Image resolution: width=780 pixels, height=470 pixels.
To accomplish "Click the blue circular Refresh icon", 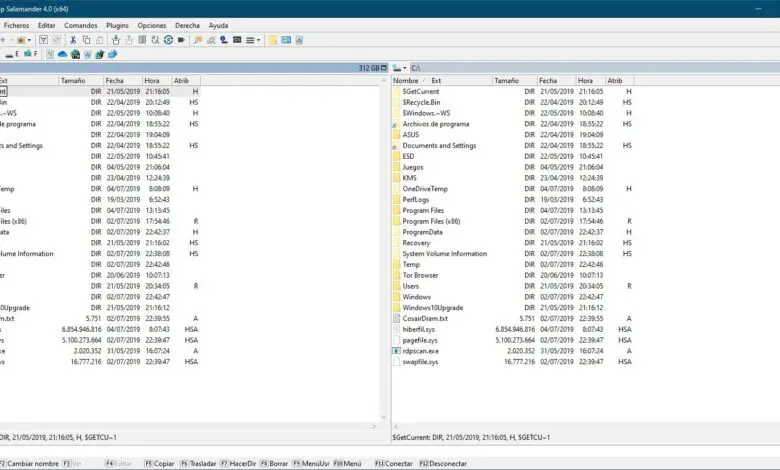I will point(168,40).
